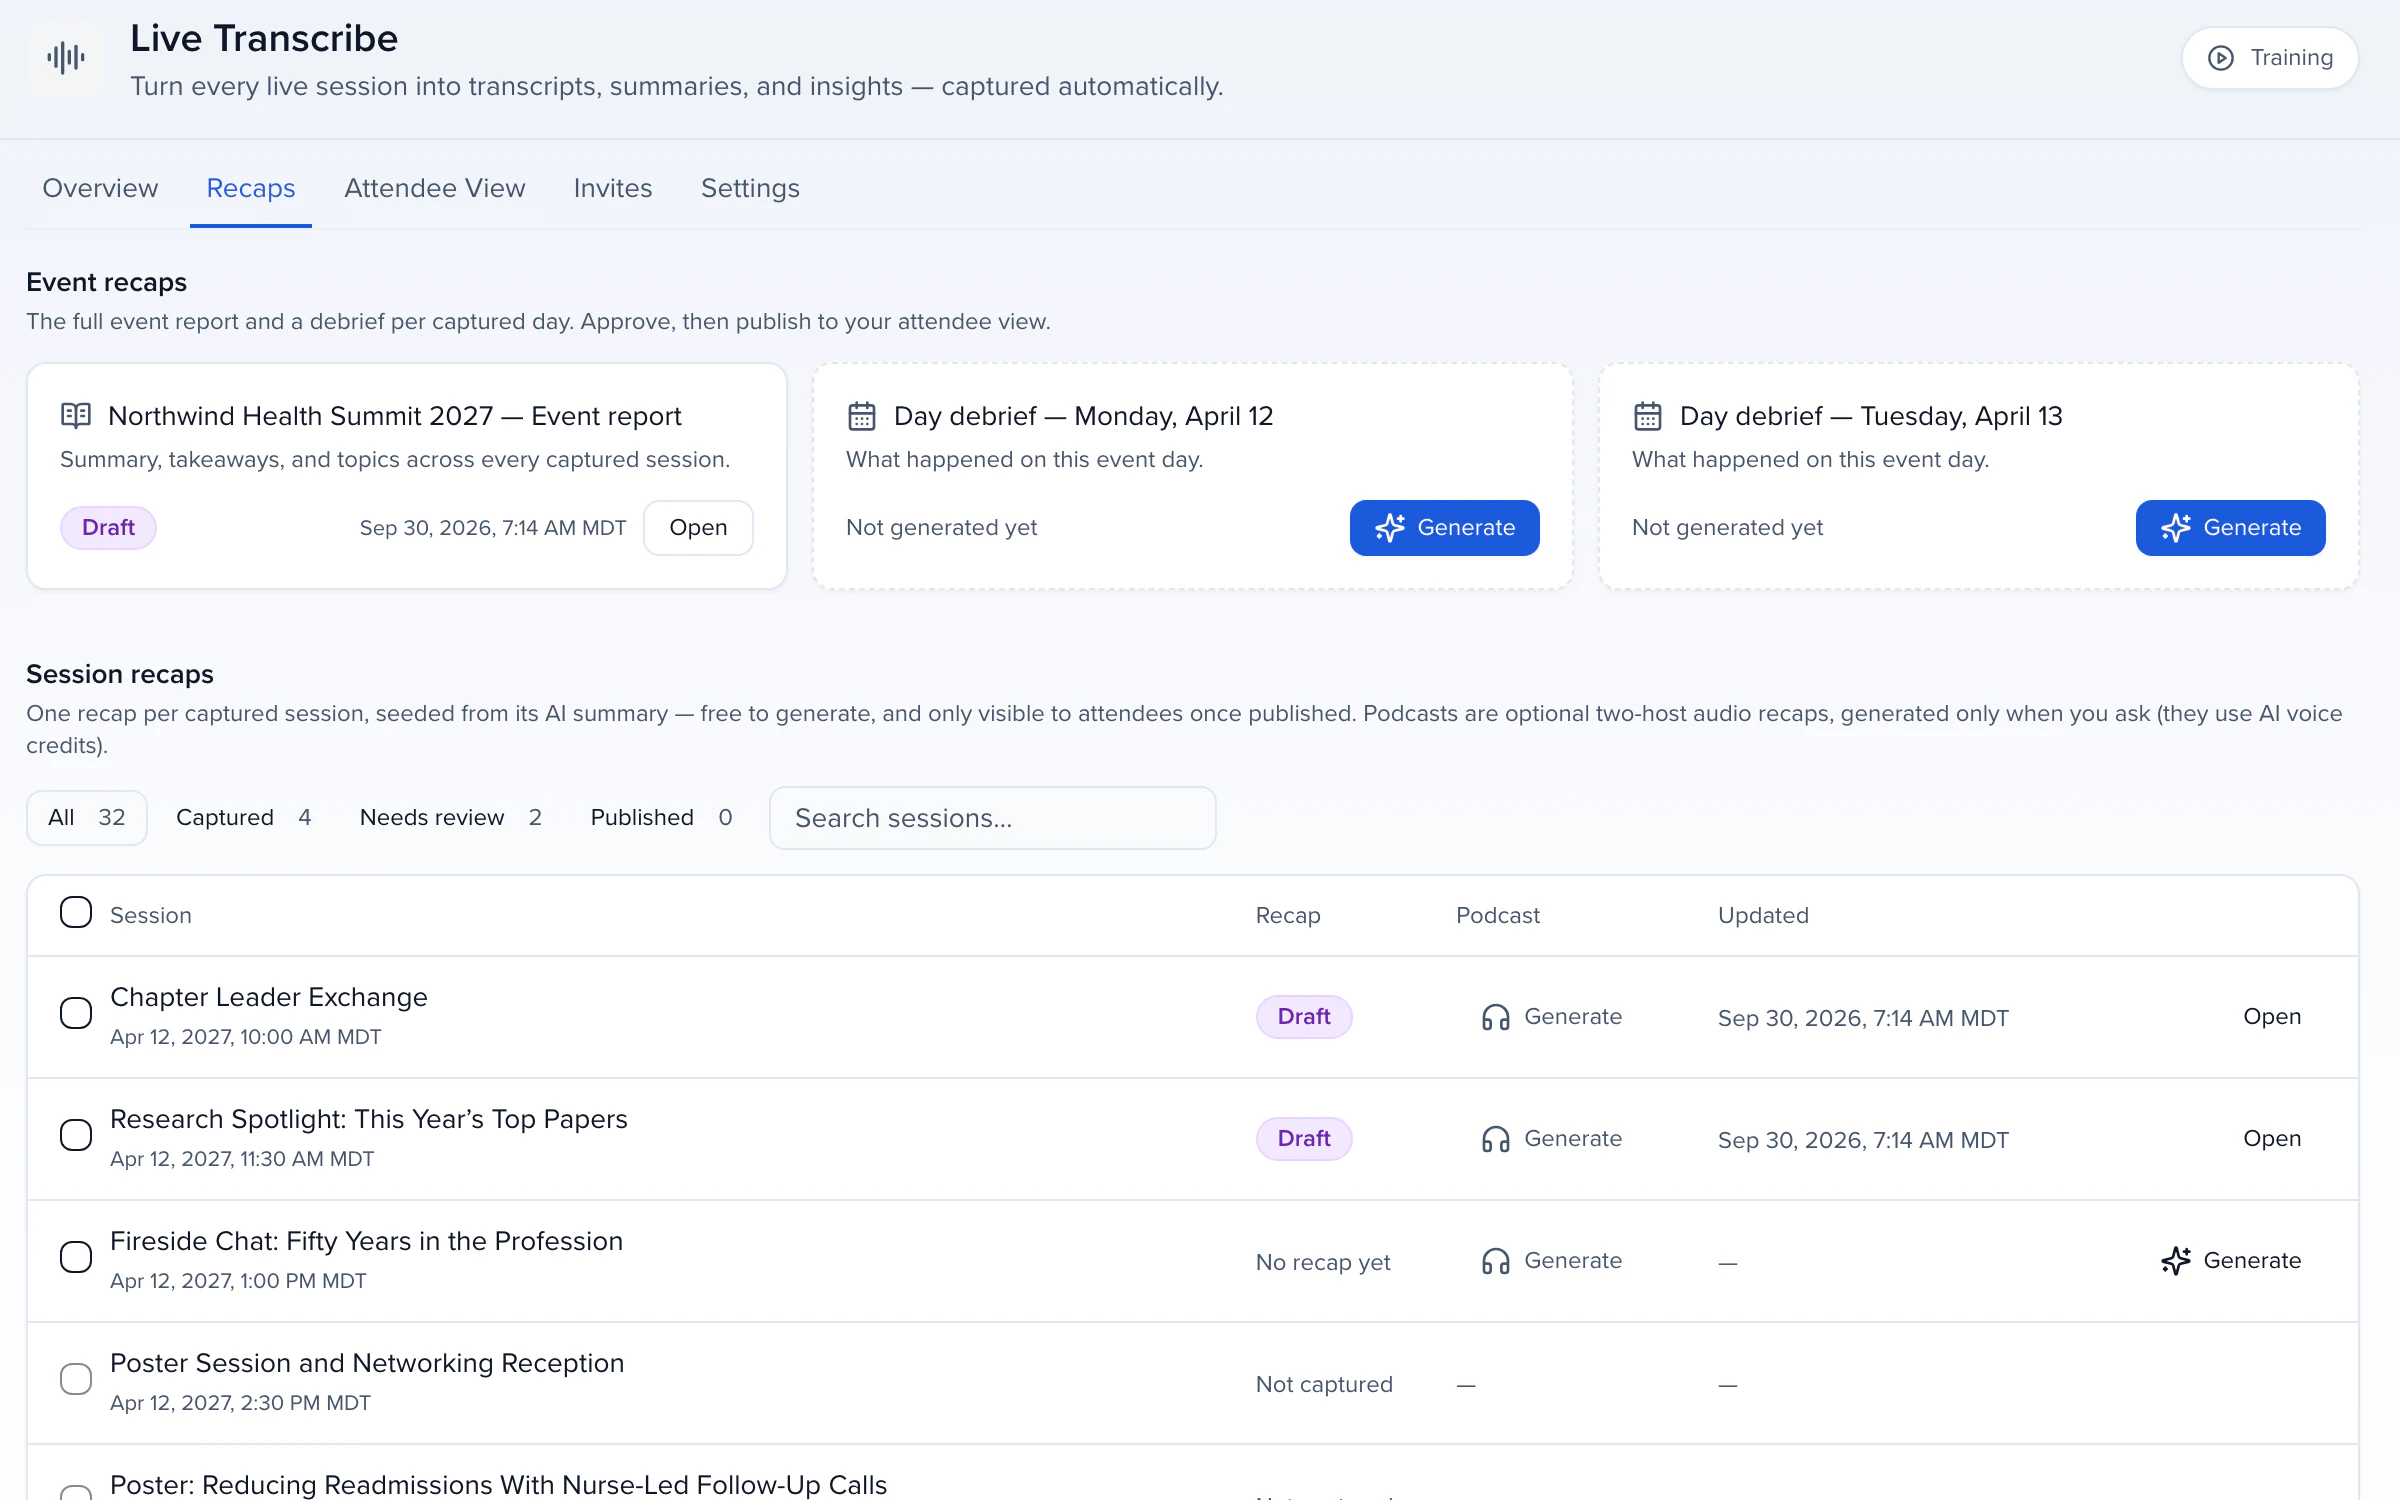Click 'Apr 12, 2027, 10:00 AM MDT' session time
Viewport: 2400px width, 1500px height.
pos(246,1037)
